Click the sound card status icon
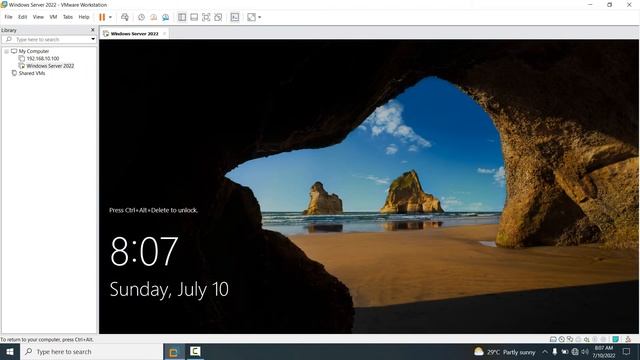 pos(587,339)
